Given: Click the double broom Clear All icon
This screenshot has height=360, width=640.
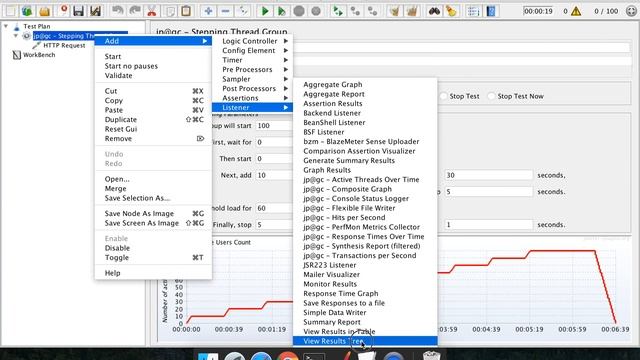Looking at the screenshot, I should pos(411,11).
